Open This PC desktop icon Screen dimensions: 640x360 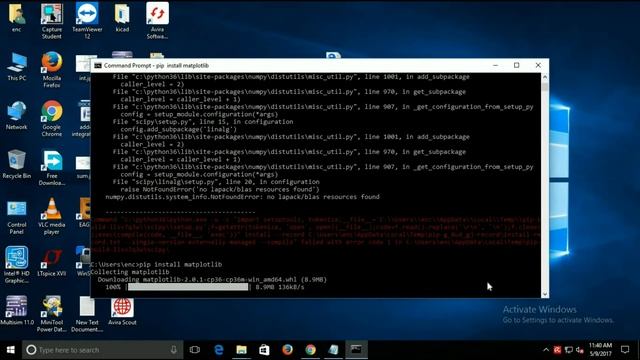click(x=17, y=67)
